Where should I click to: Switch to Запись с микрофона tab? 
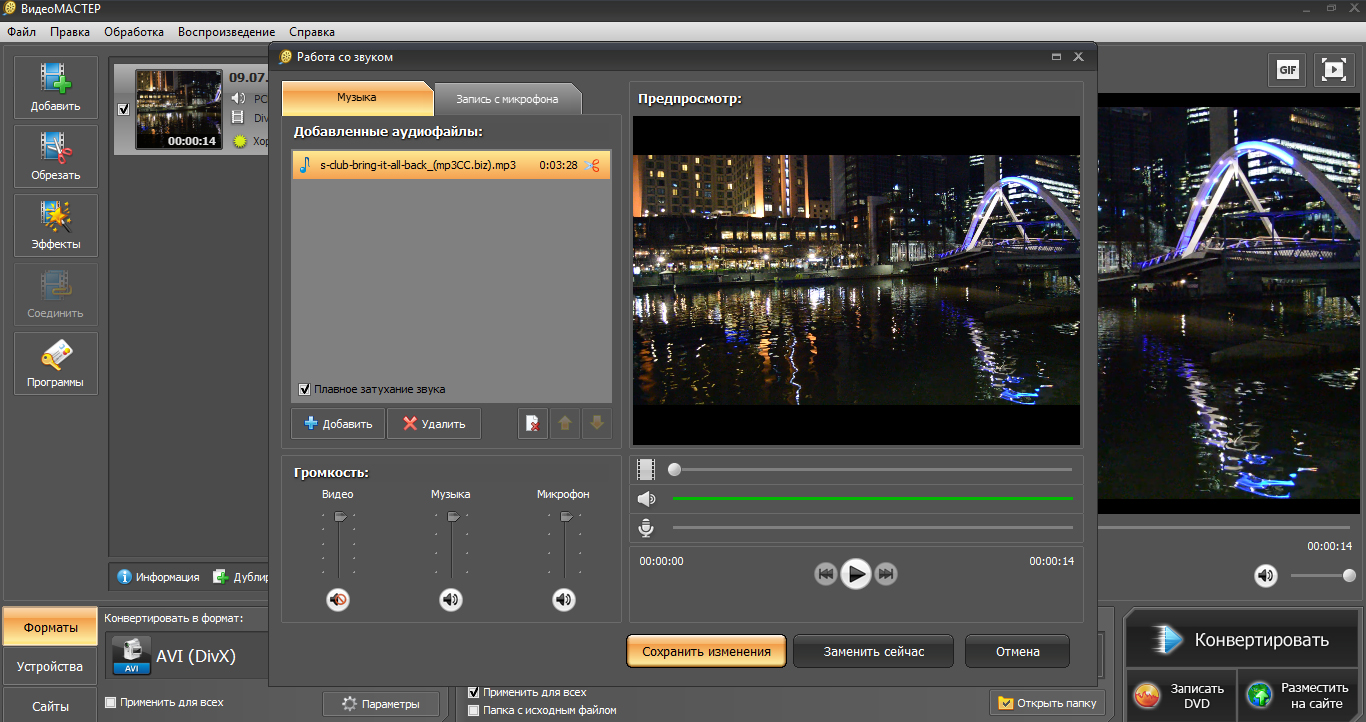point(507,99)
